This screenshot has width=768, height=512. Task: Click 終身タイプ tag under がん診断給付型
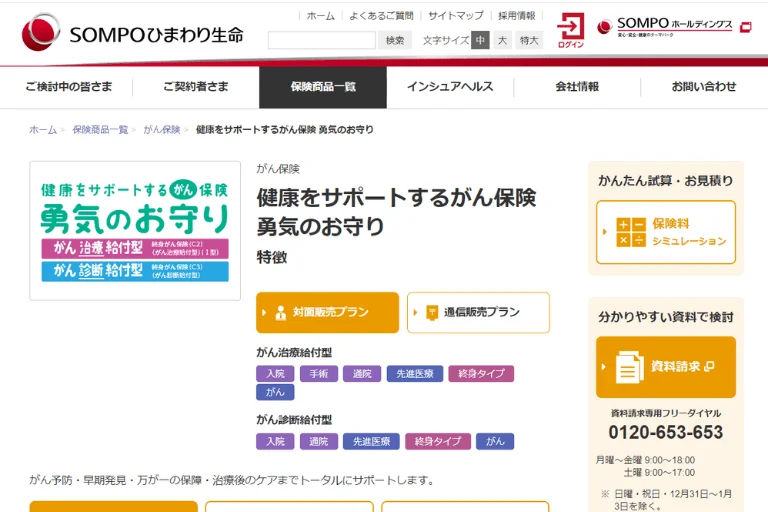click(x=438, y=441)
